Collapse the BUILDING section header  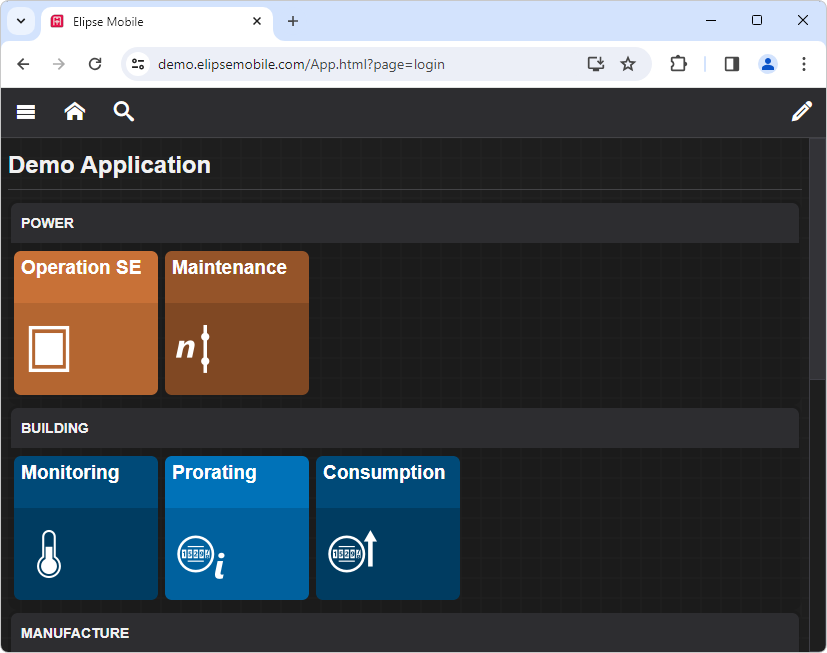tap(404, 428)
